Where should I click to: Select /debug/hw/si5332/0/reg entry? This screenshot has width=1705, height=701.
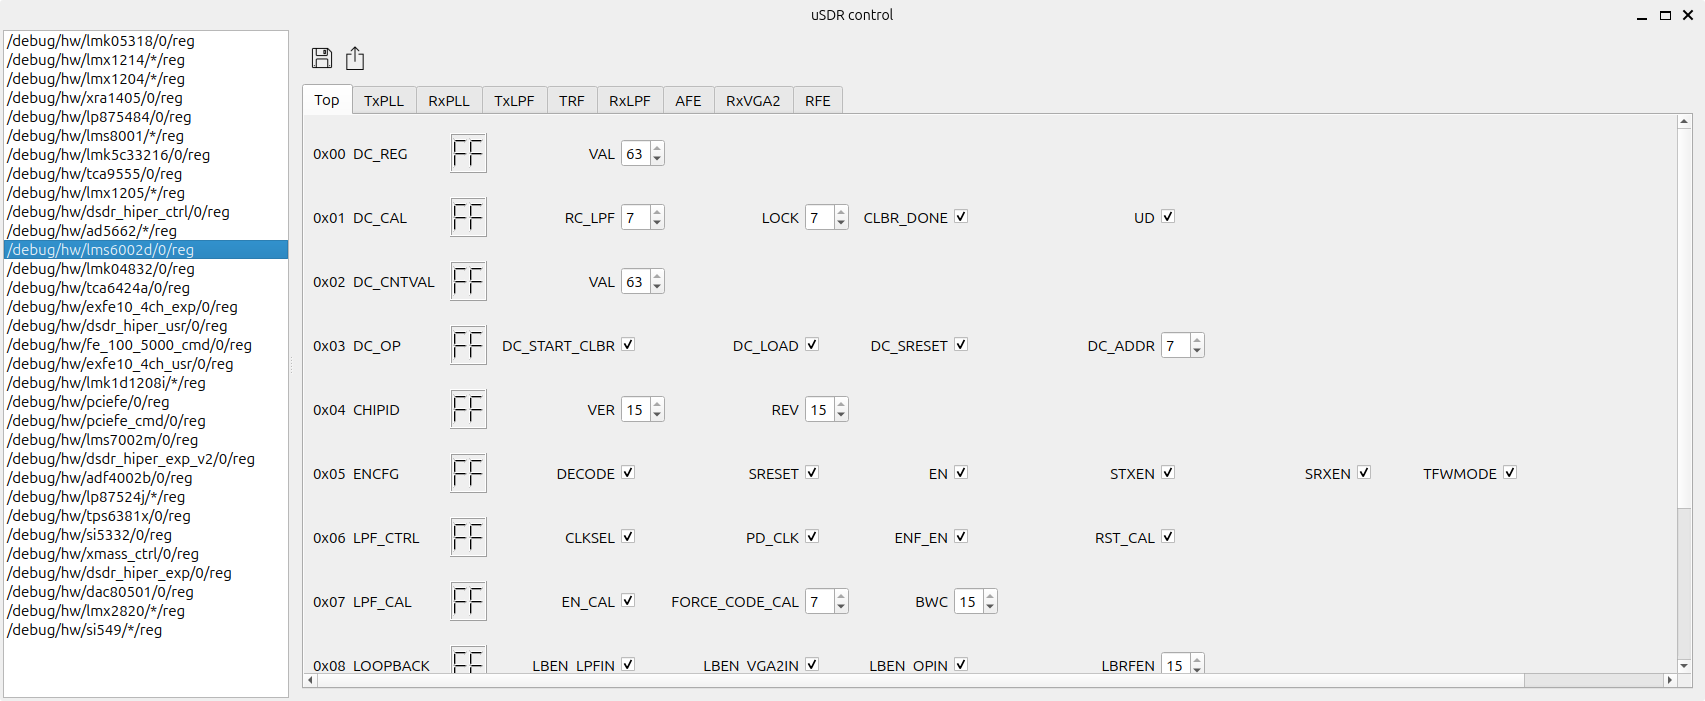point(146,535)
